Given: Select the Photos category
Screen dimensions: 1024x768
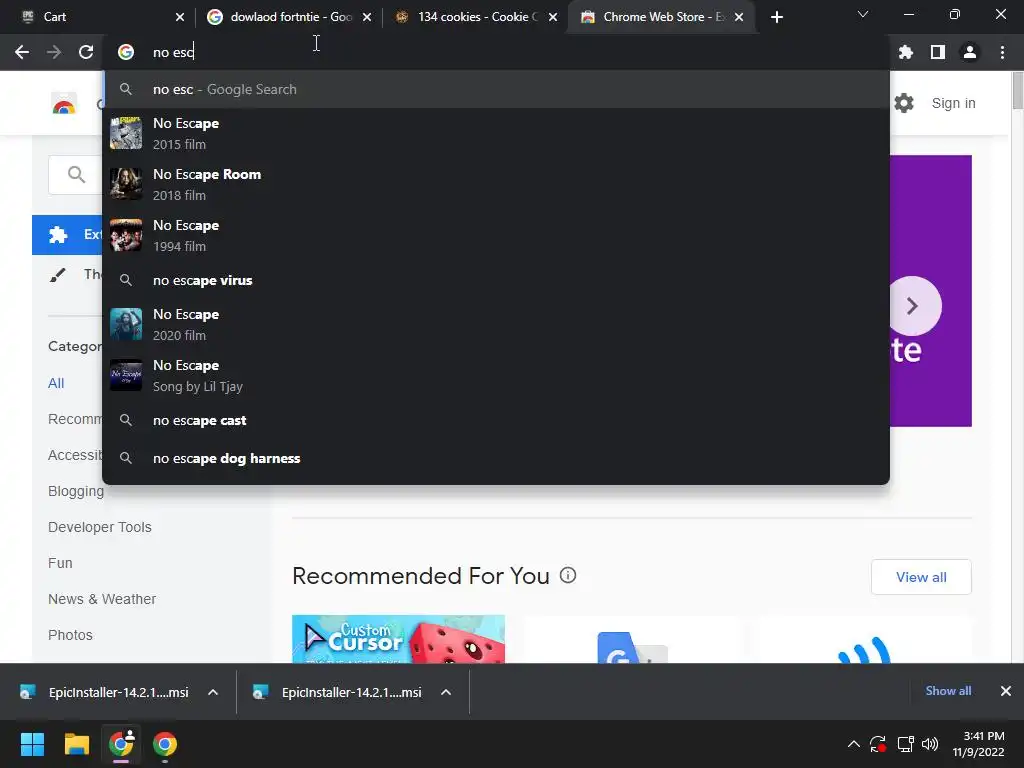Looking at the screenshot, I should click(x=70, y=635).
